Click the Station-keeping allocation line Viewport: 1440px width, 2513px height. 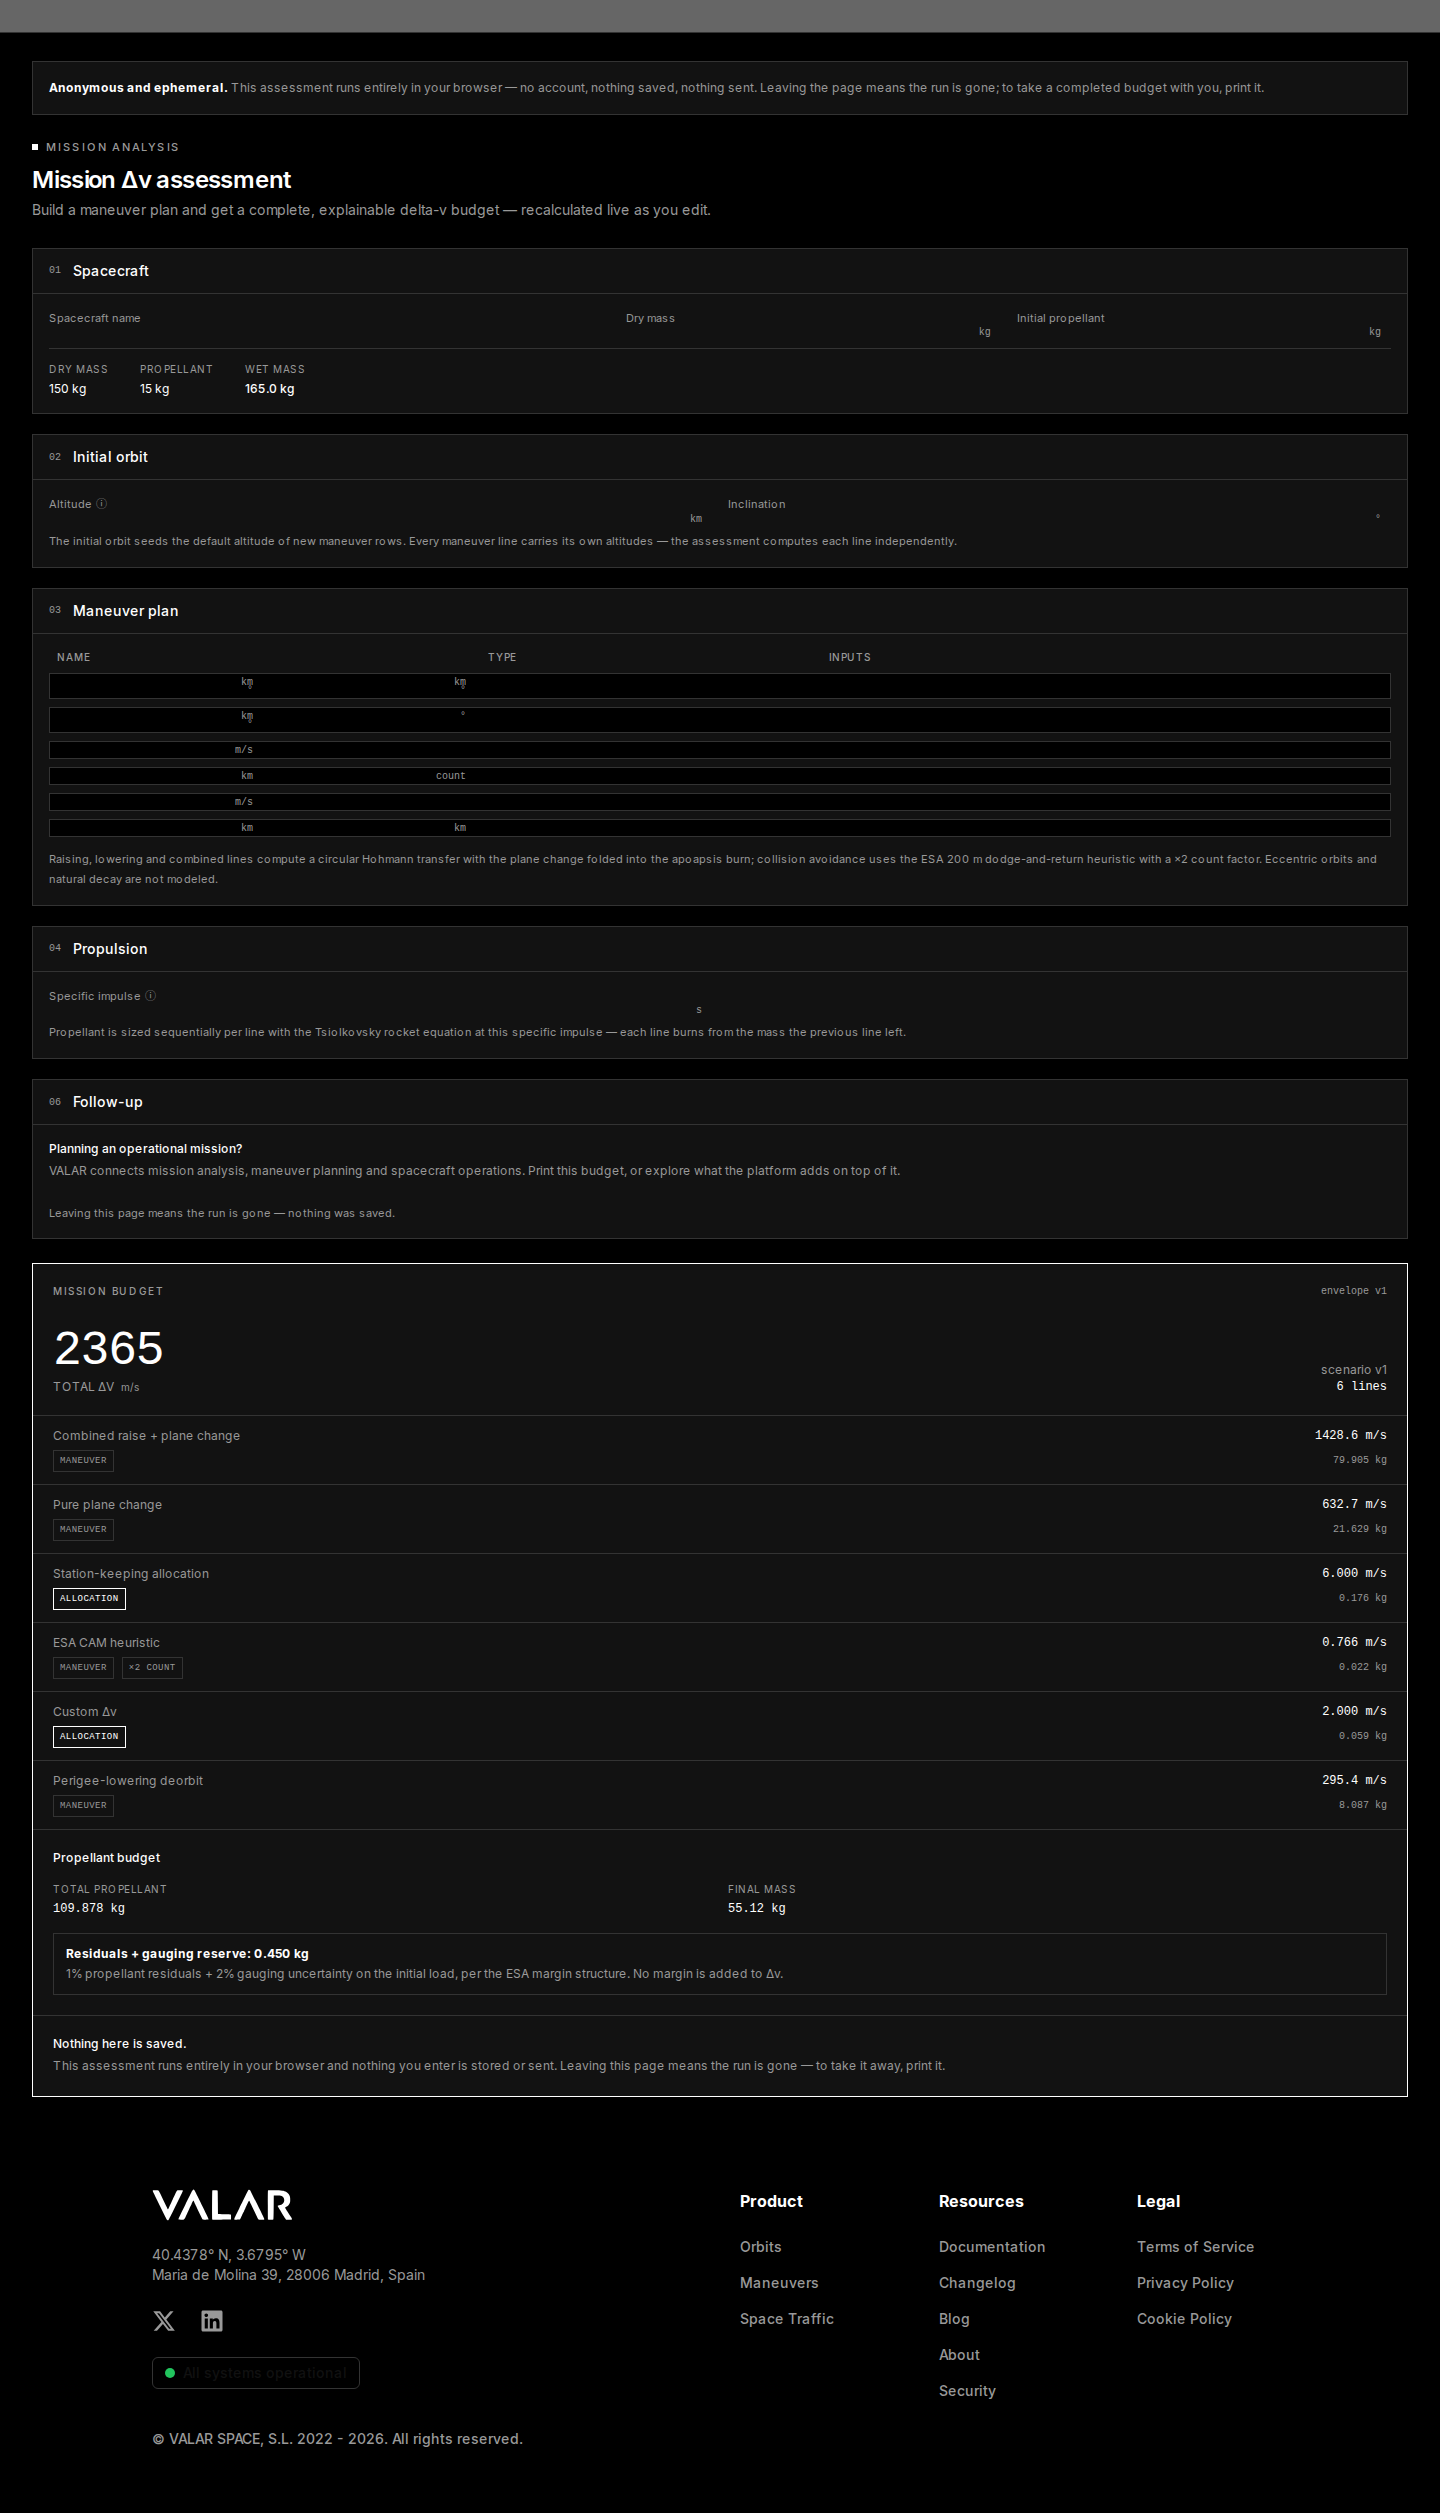(x=720, y=1588)
